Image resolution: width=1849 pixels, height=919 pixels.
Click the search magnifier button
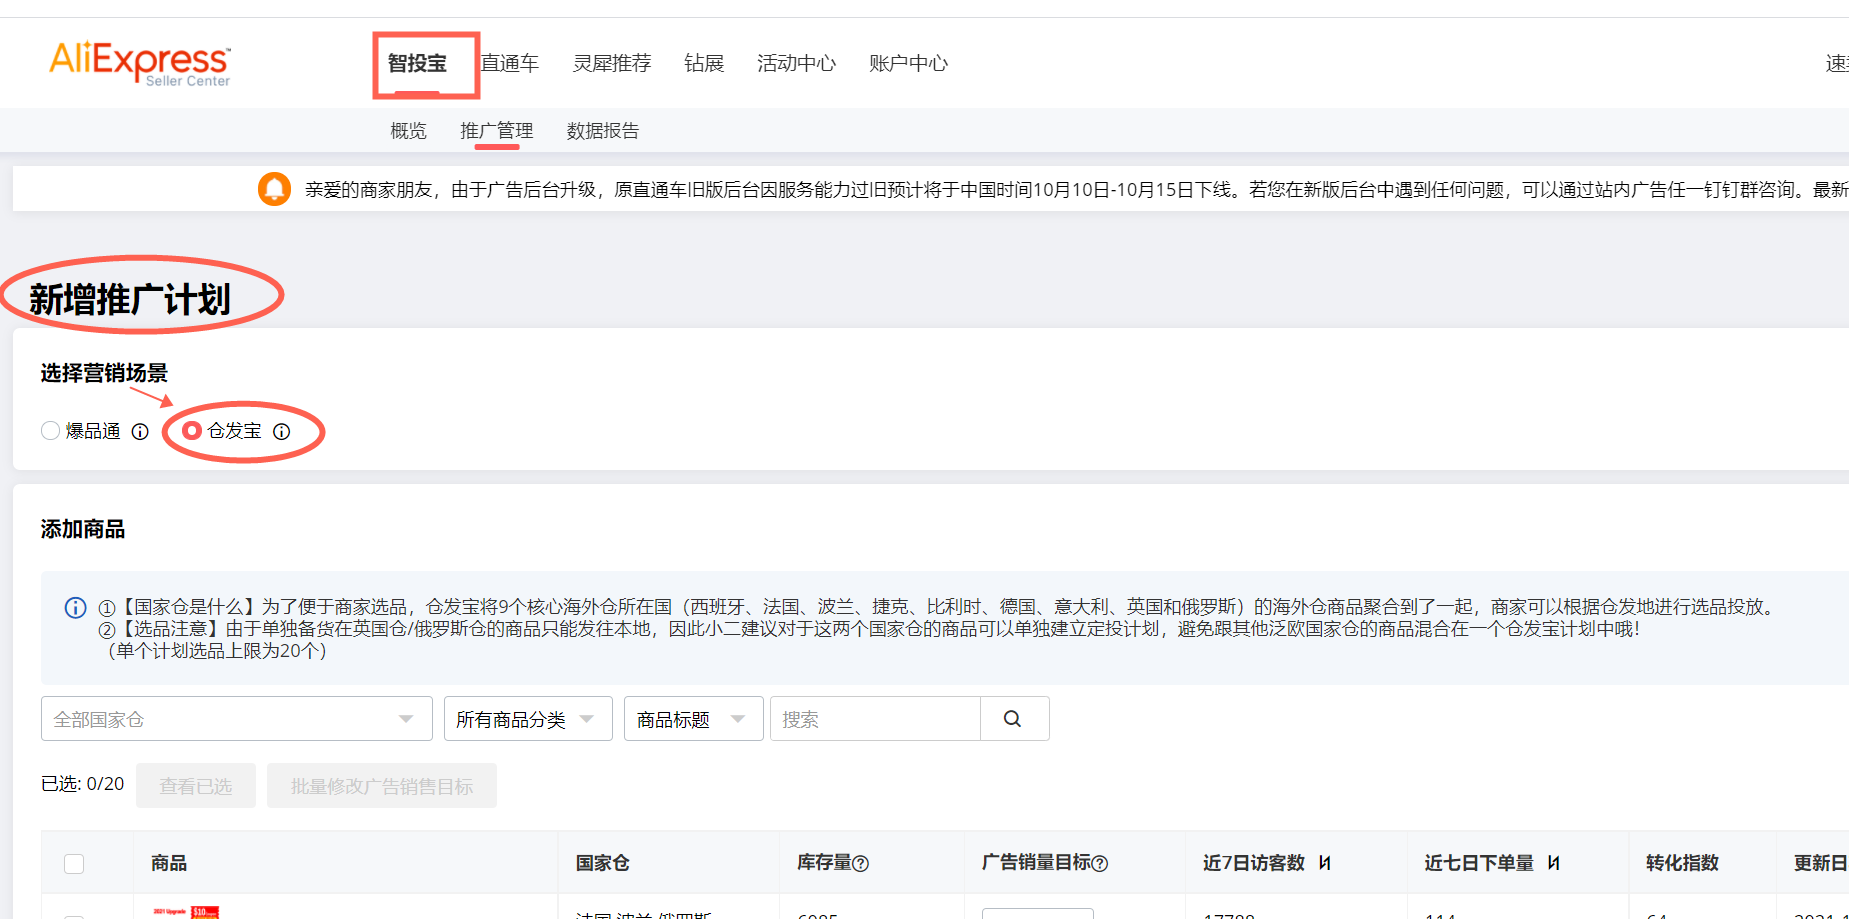pos(1013,719)
